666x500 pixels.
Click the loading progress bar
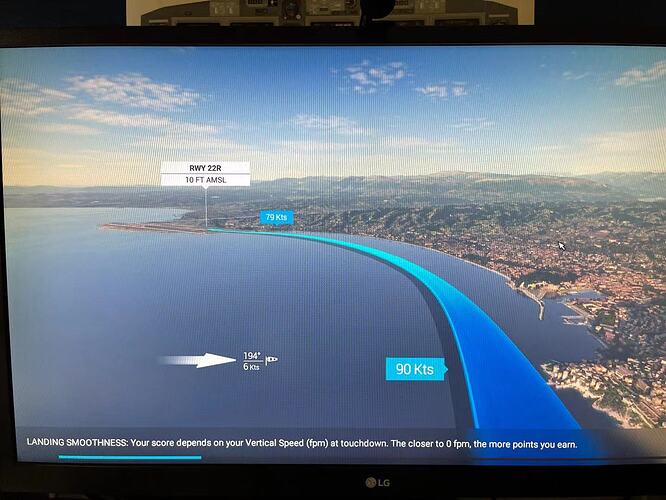tap(130, 457)
